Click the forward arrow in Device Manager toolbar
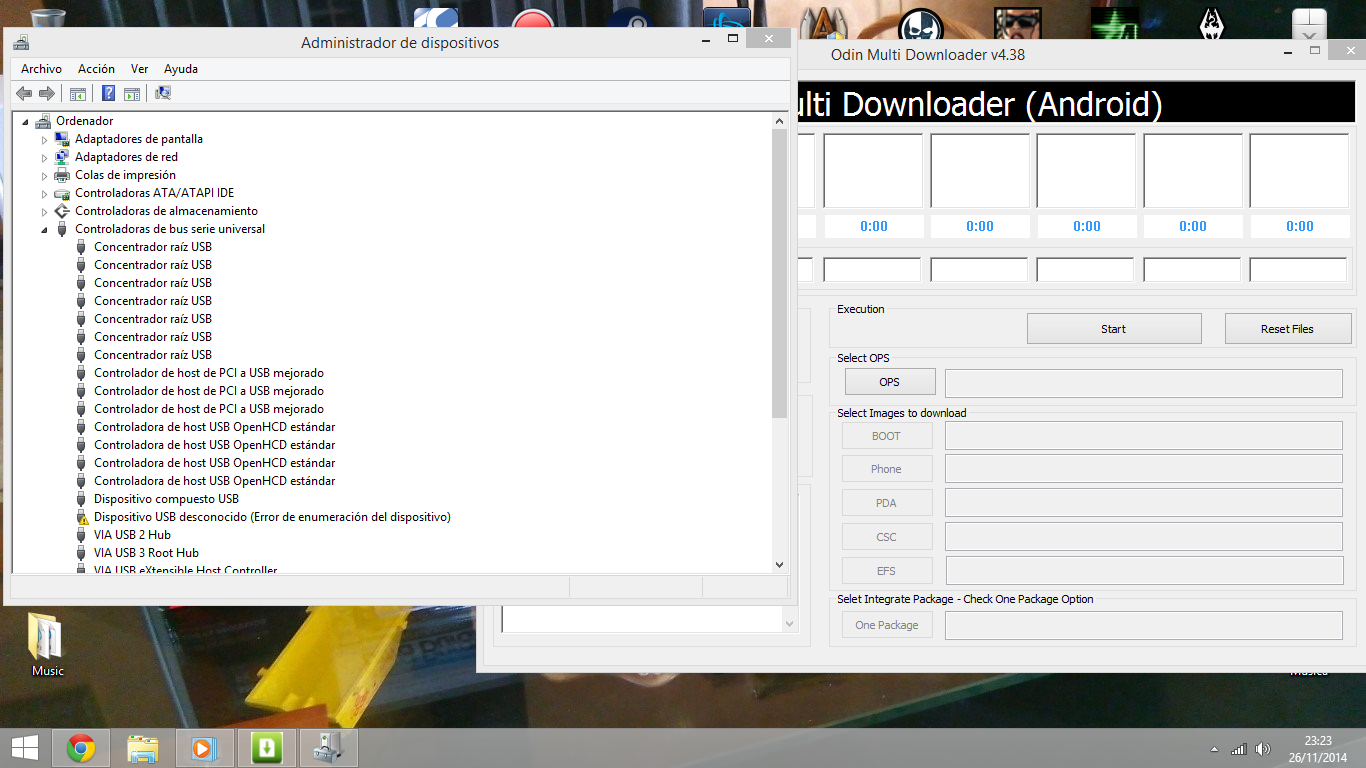This screenshot has height=768, width=1366. click(46, 93)
